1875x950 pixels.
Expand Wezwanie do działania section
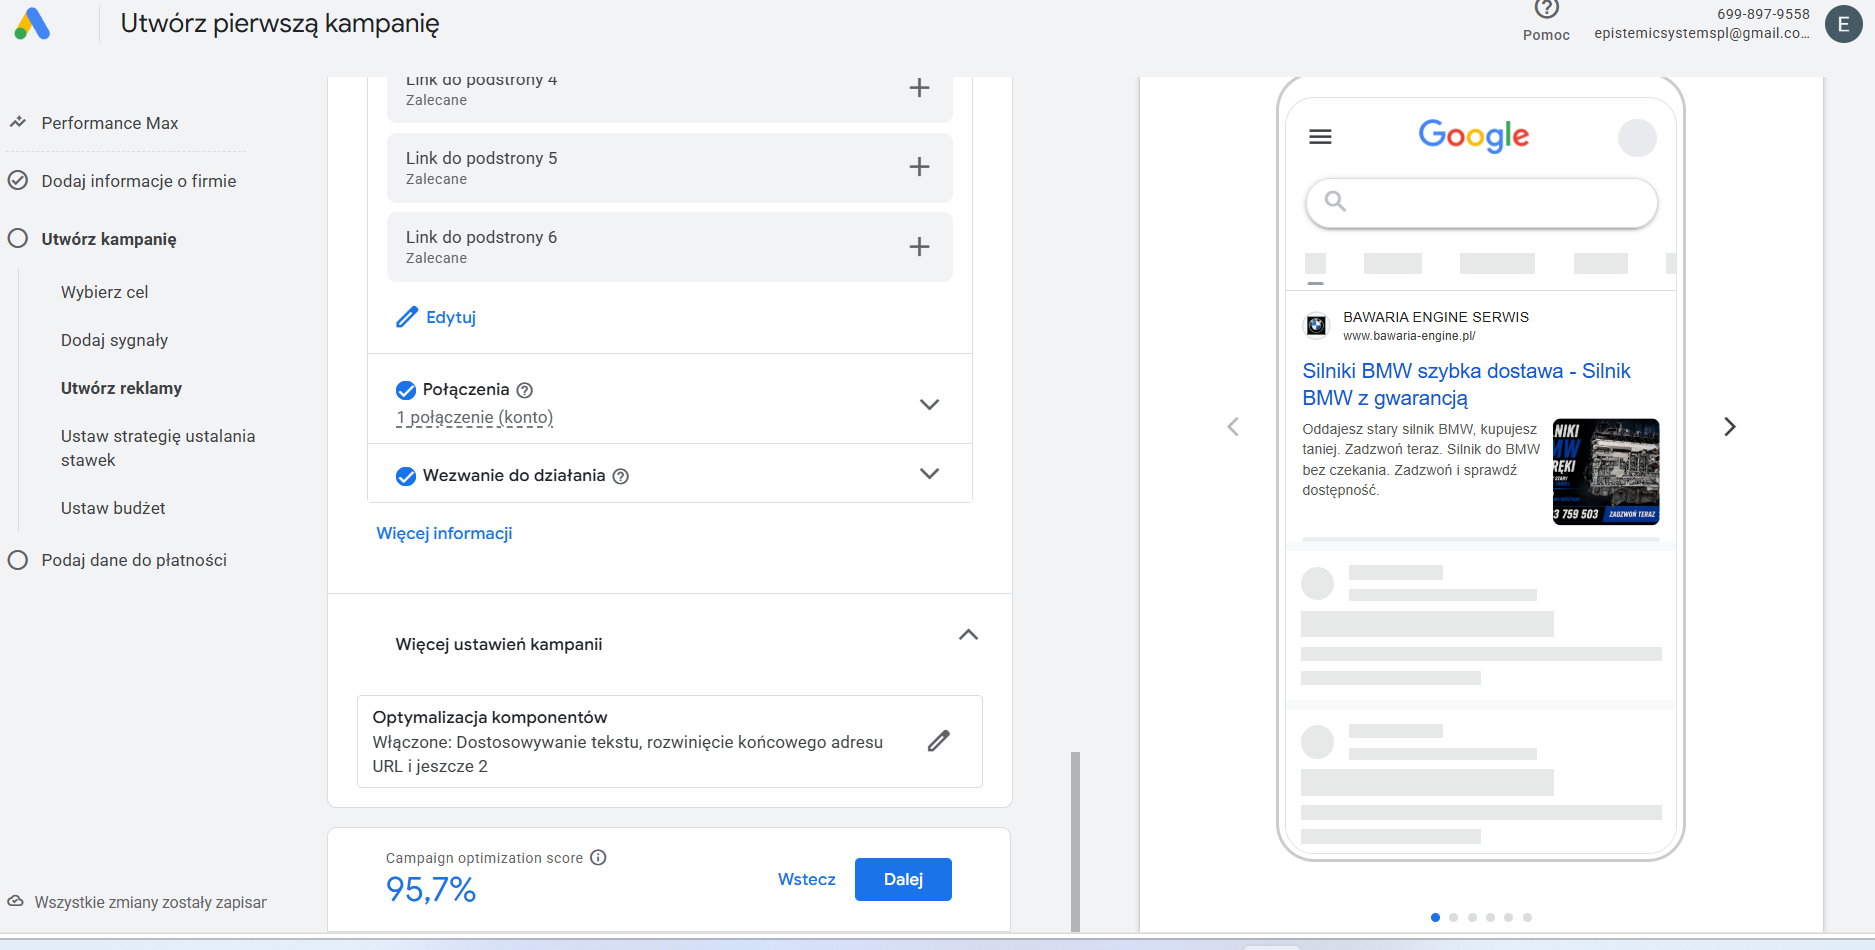pos(929,474)
